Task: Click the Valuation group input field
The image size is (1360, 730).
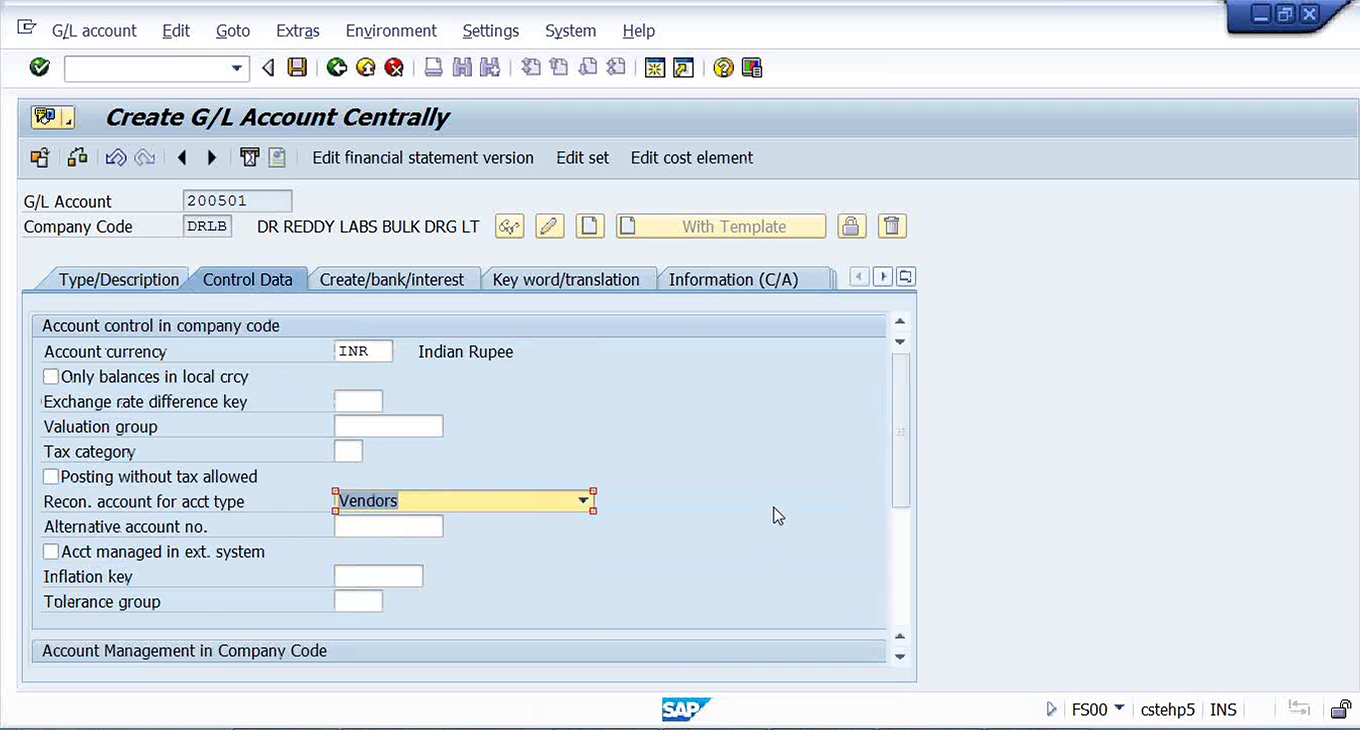Action: point(389,426)
